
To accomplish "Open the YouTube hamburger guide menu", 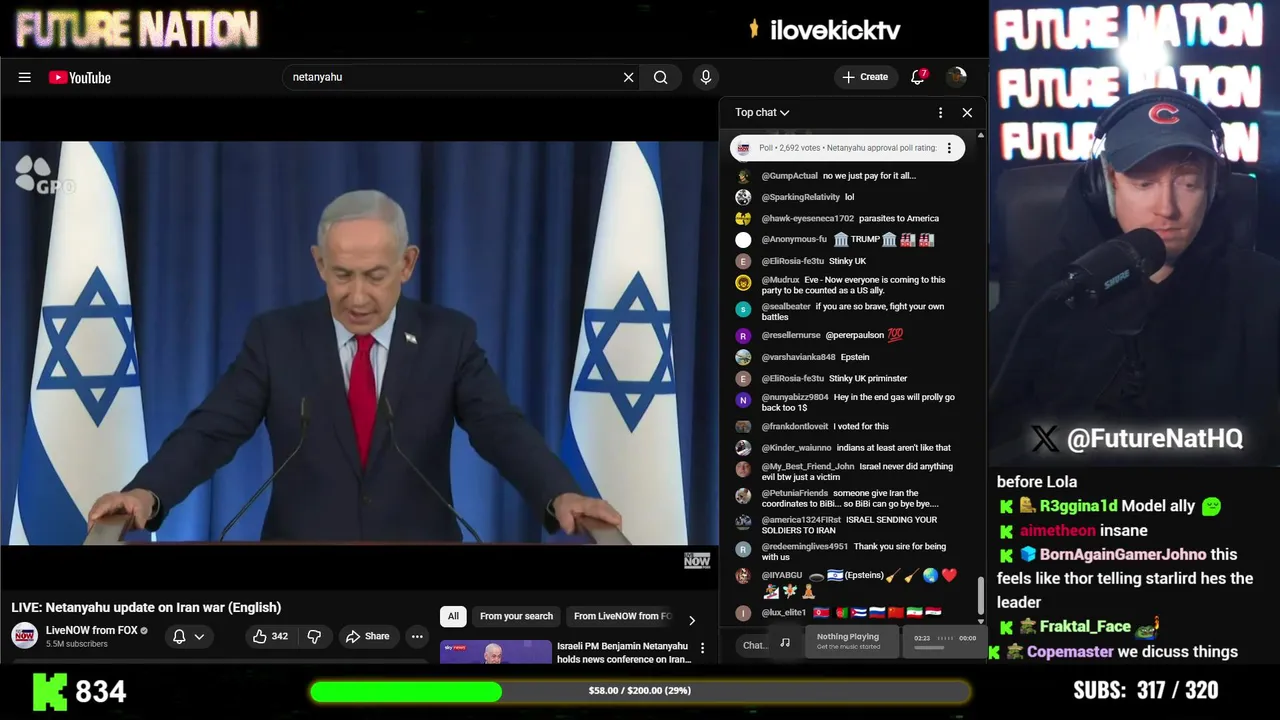I will pos(24,77).
